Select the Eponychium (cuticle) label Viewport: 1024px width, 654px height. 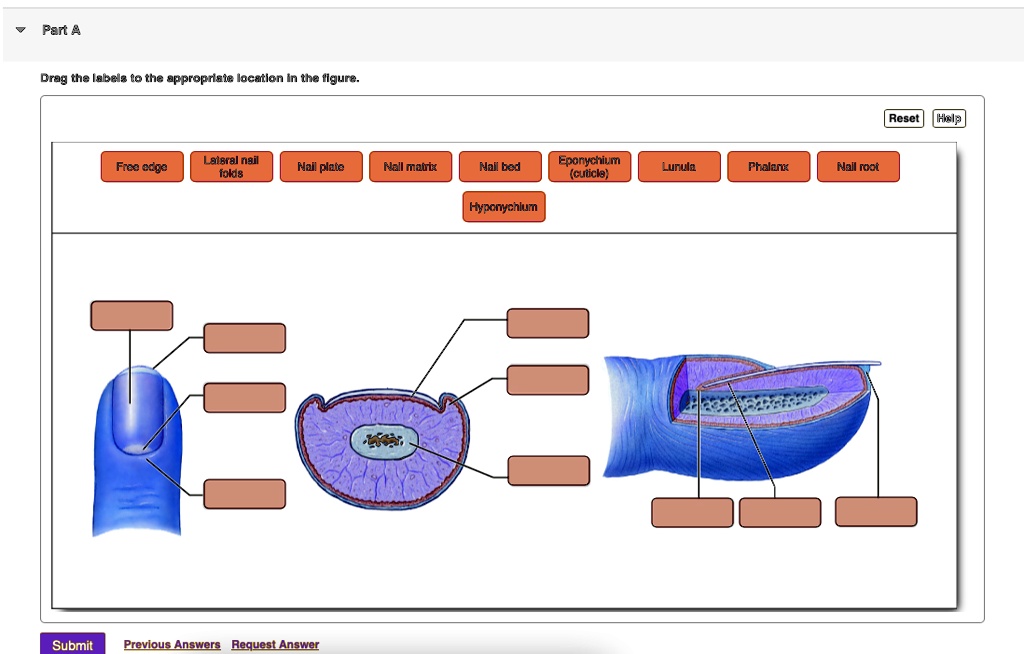point(589,166)
